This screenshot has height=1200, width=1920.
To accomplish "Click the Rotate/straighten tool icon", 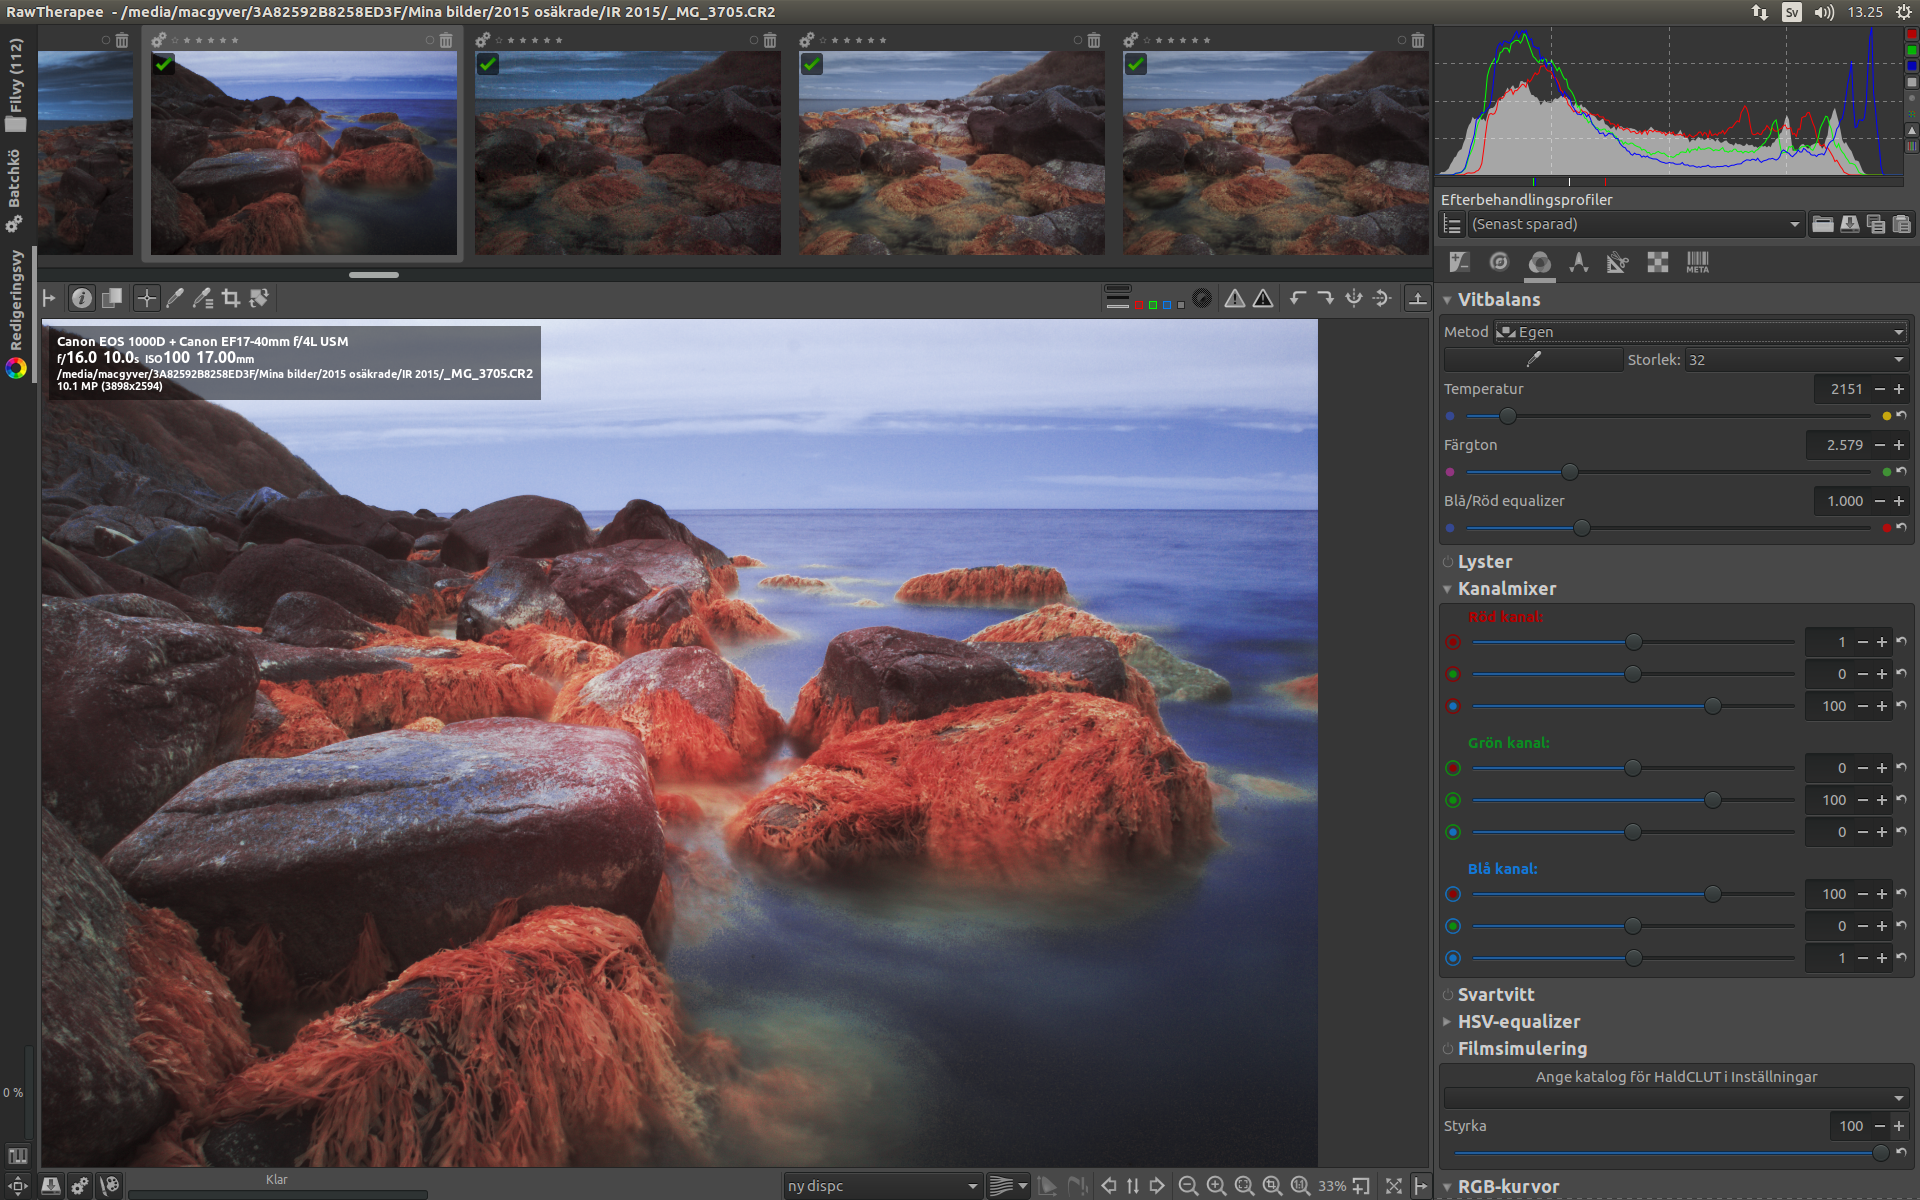I will [x=259, y=298].
